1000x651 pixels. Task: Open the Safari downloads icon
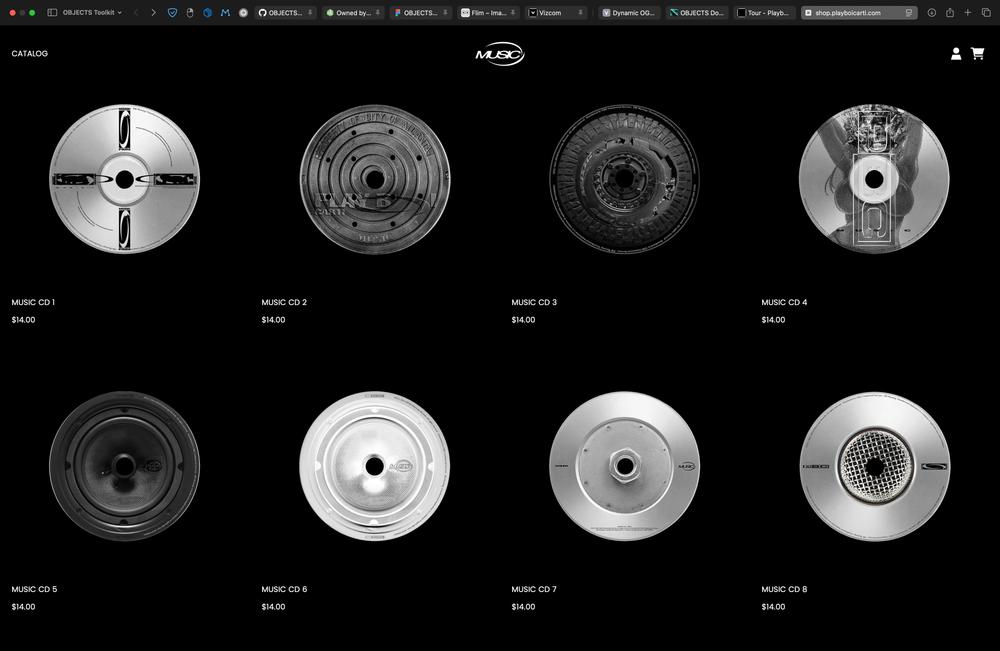[931, 13]
